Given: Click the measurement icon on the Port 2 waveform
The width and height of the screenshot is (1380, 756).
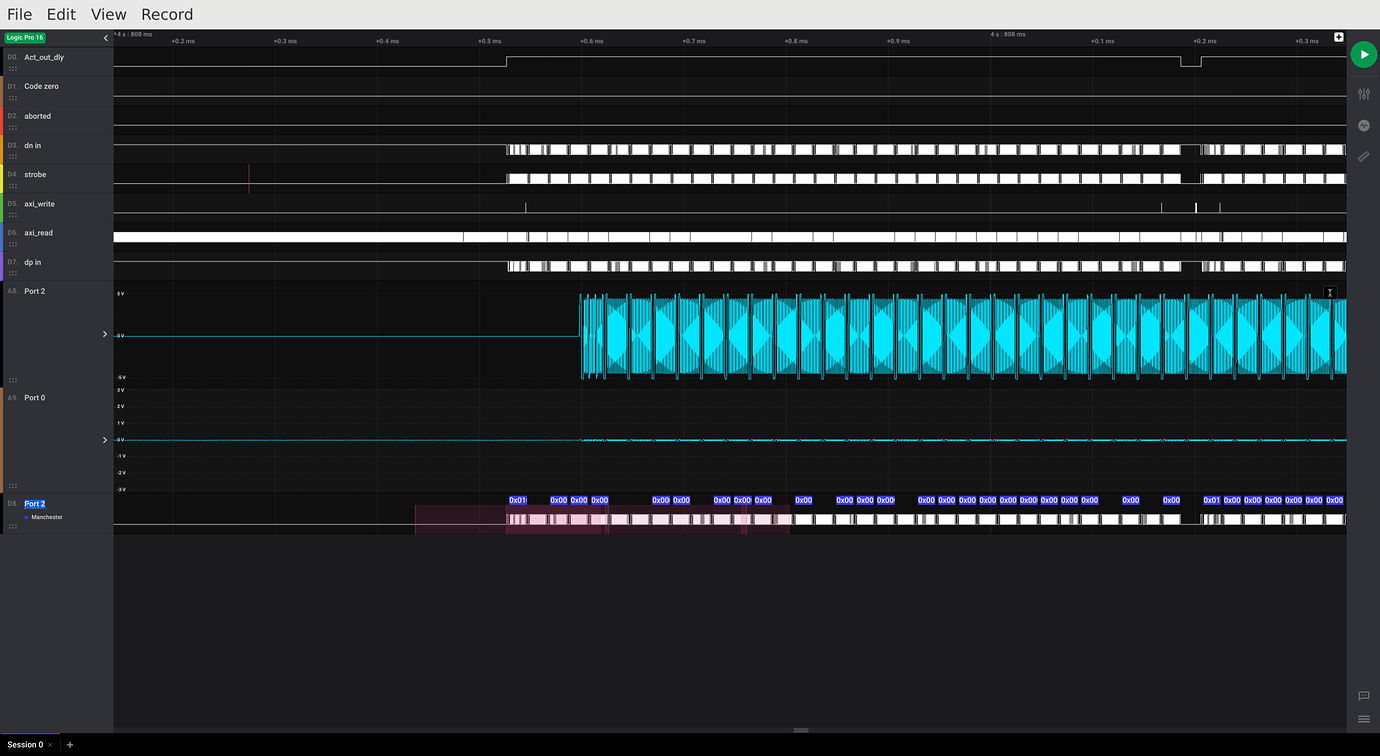Looking at the screenshot, I should 1330,292.
